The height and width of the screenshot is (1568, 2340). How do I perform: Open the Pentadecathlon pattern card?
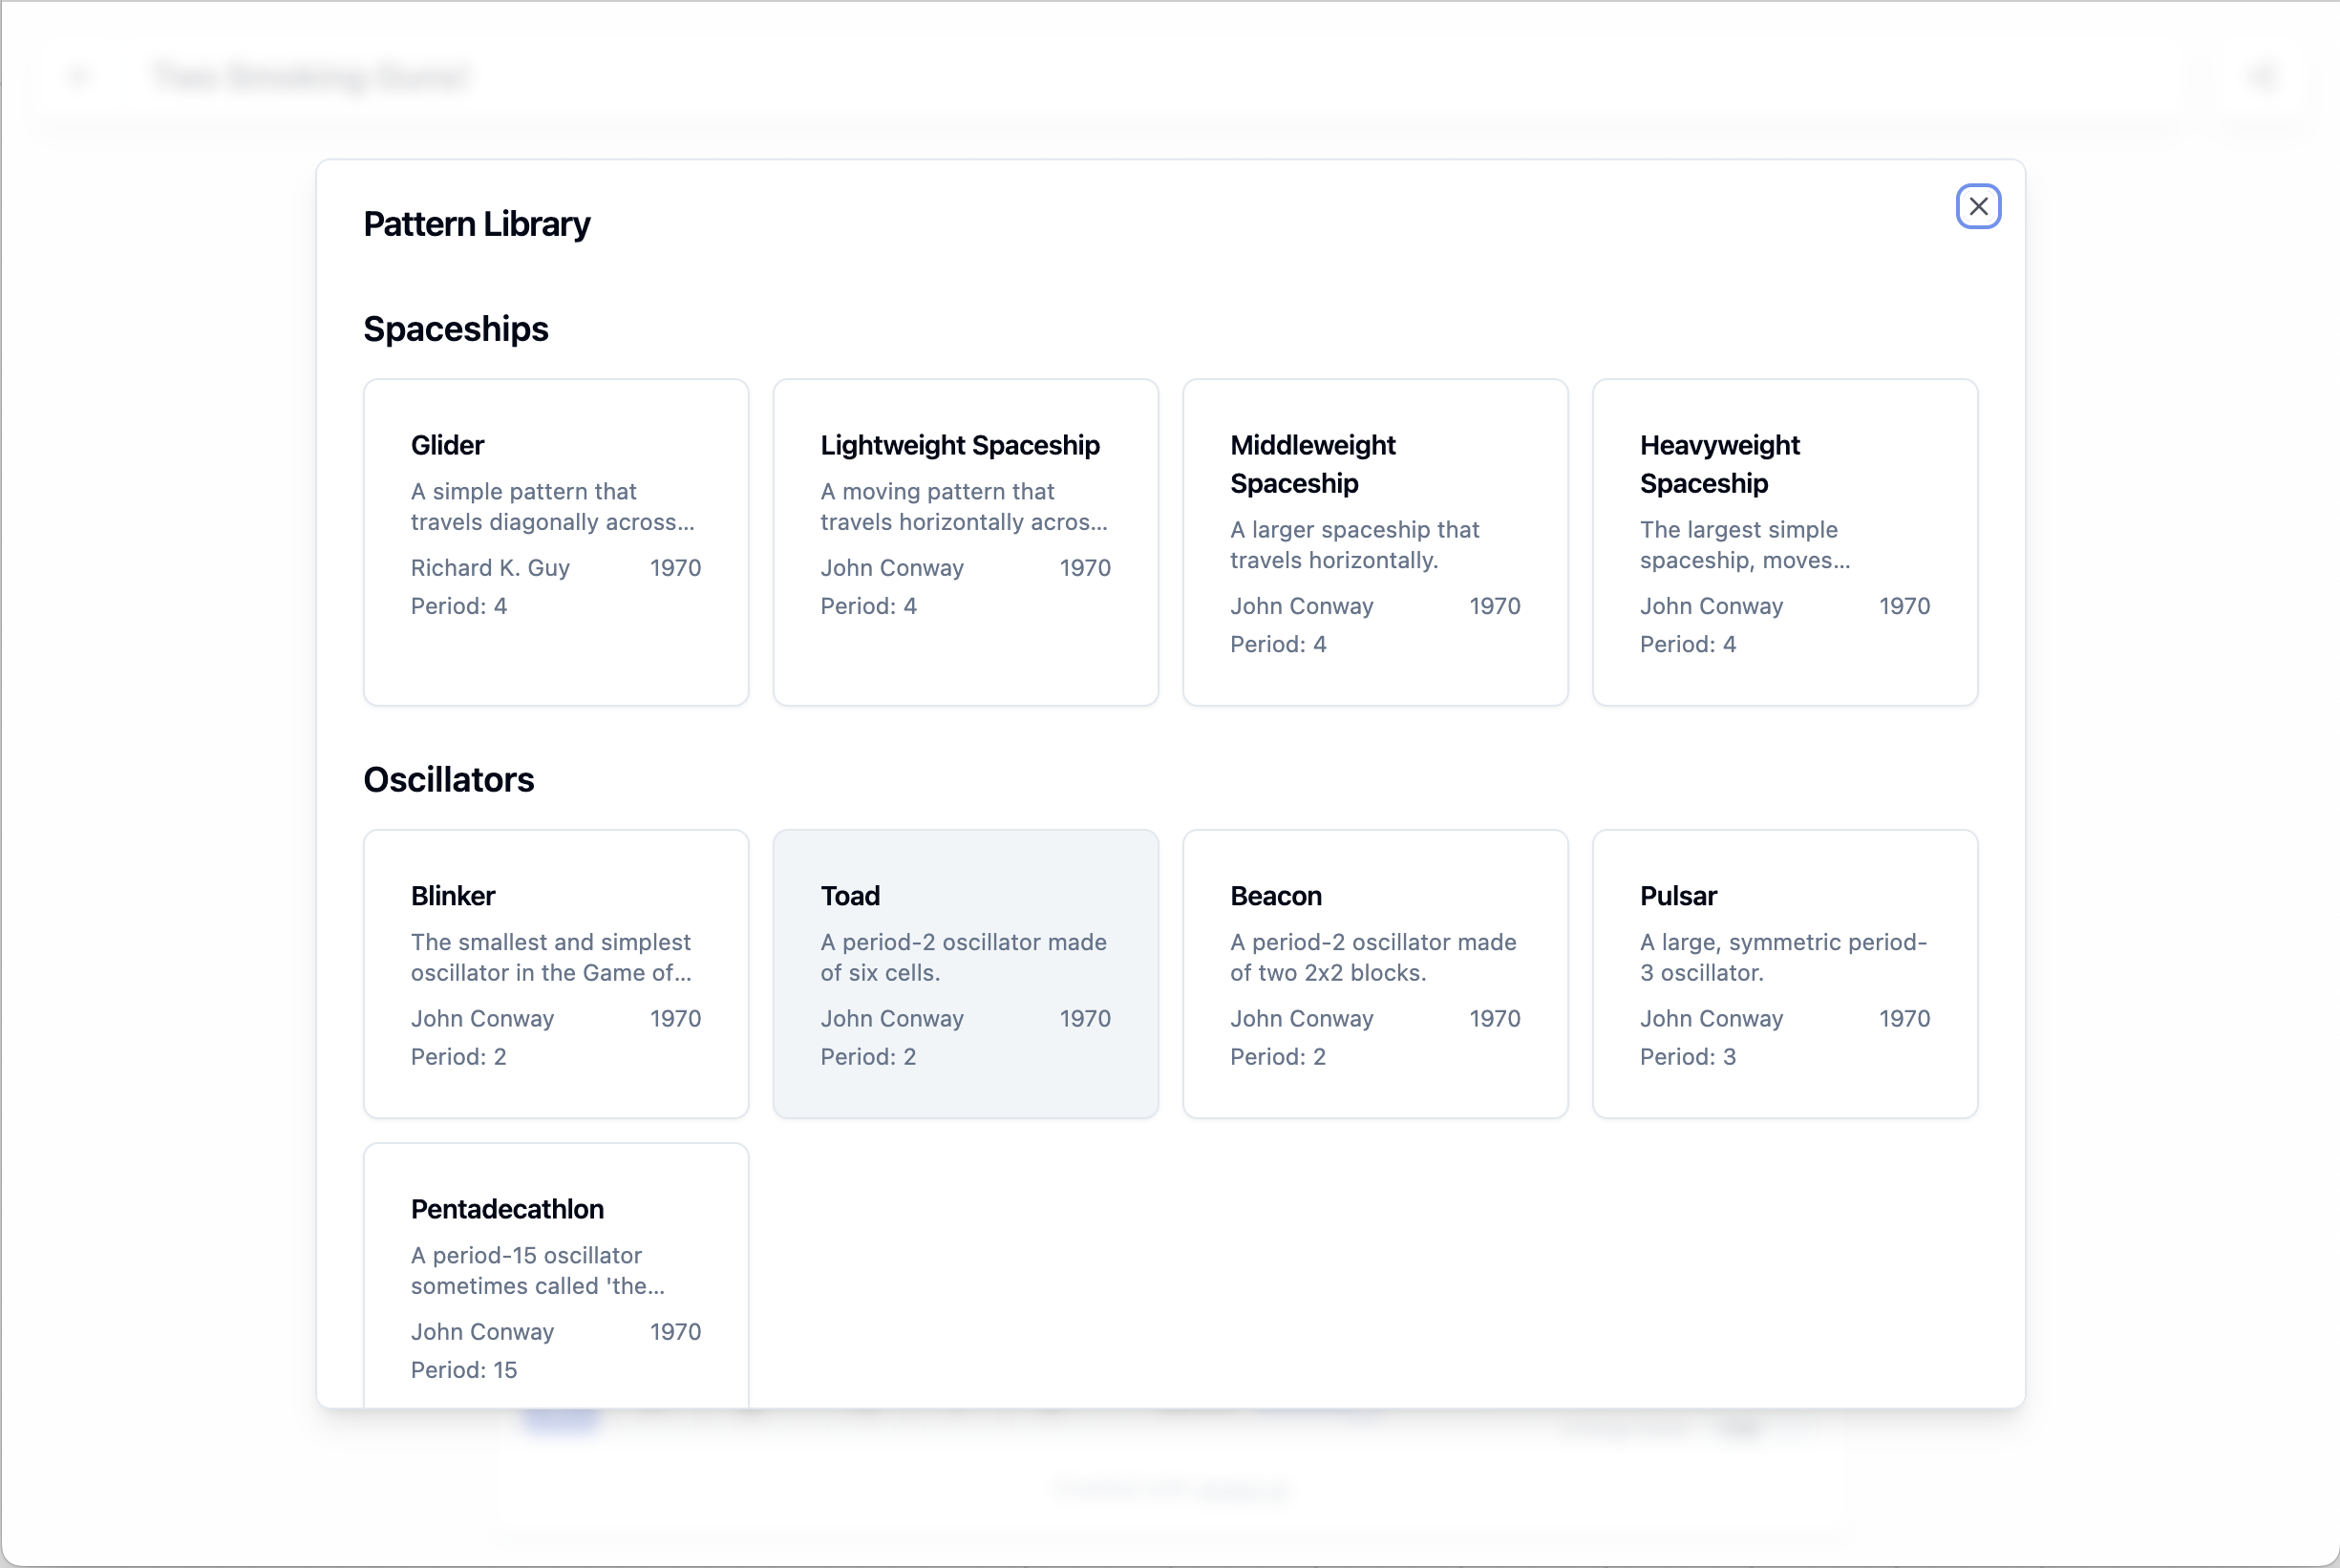(556, 1276)
